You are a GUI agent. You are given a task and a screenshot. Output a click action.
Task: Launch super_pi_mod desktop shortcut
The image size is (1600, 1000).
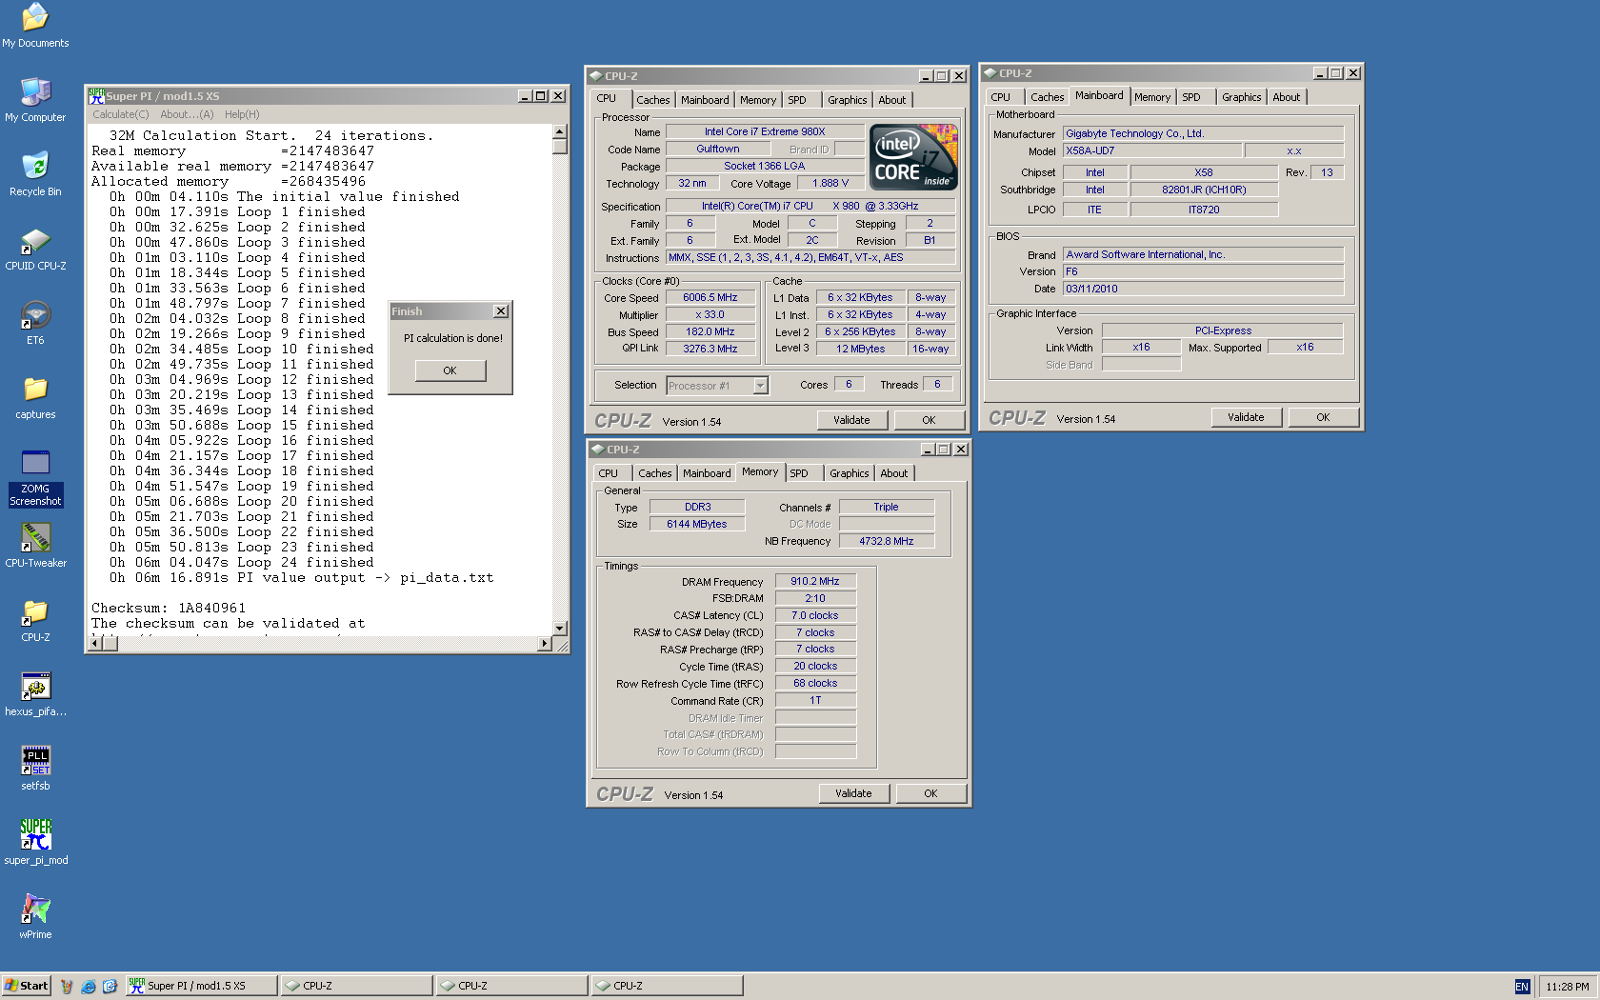click(x=35, y=842)
